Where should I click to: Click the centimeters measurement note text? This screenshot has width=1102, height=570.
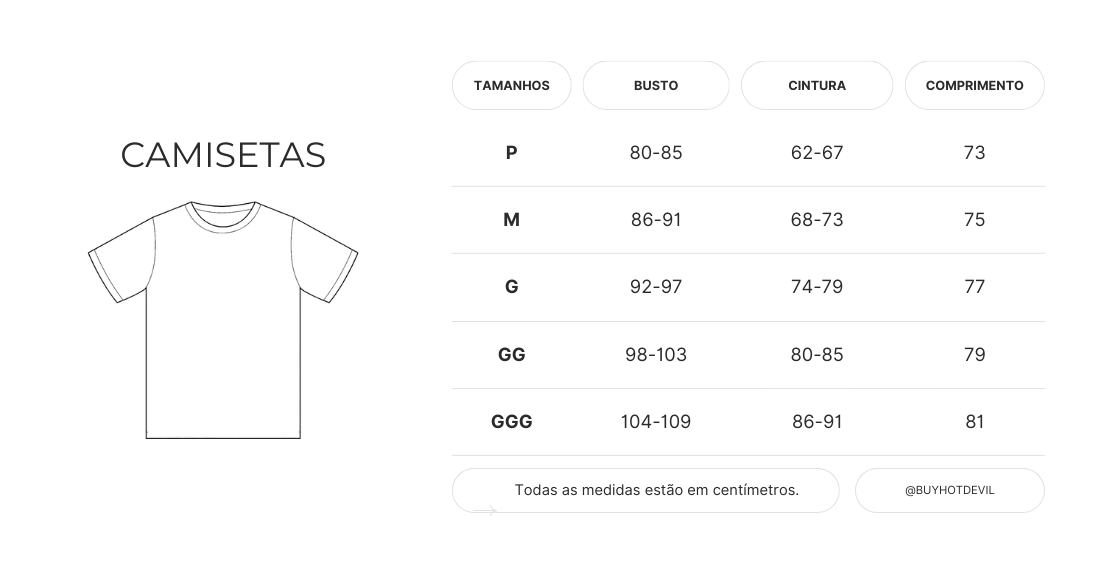coord(656,490)
